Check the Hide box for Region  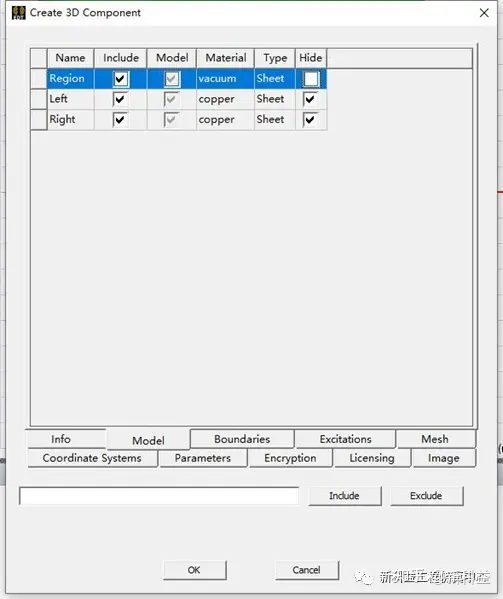[x=311, y=79]
